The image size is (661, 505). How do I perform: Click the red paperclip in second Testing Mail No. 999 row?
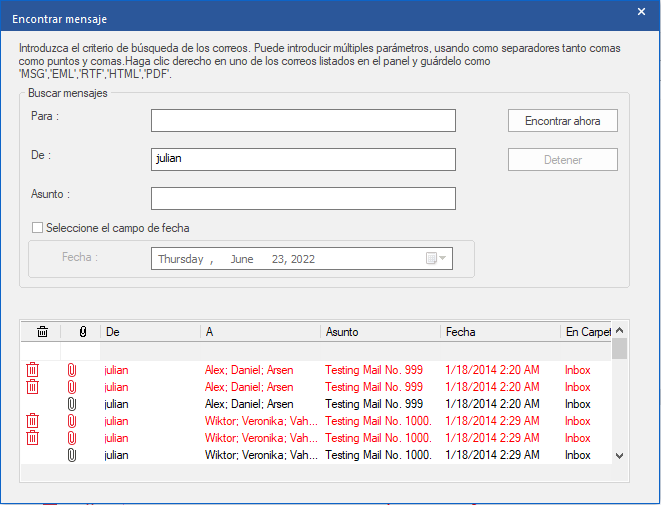coord(72,387)
